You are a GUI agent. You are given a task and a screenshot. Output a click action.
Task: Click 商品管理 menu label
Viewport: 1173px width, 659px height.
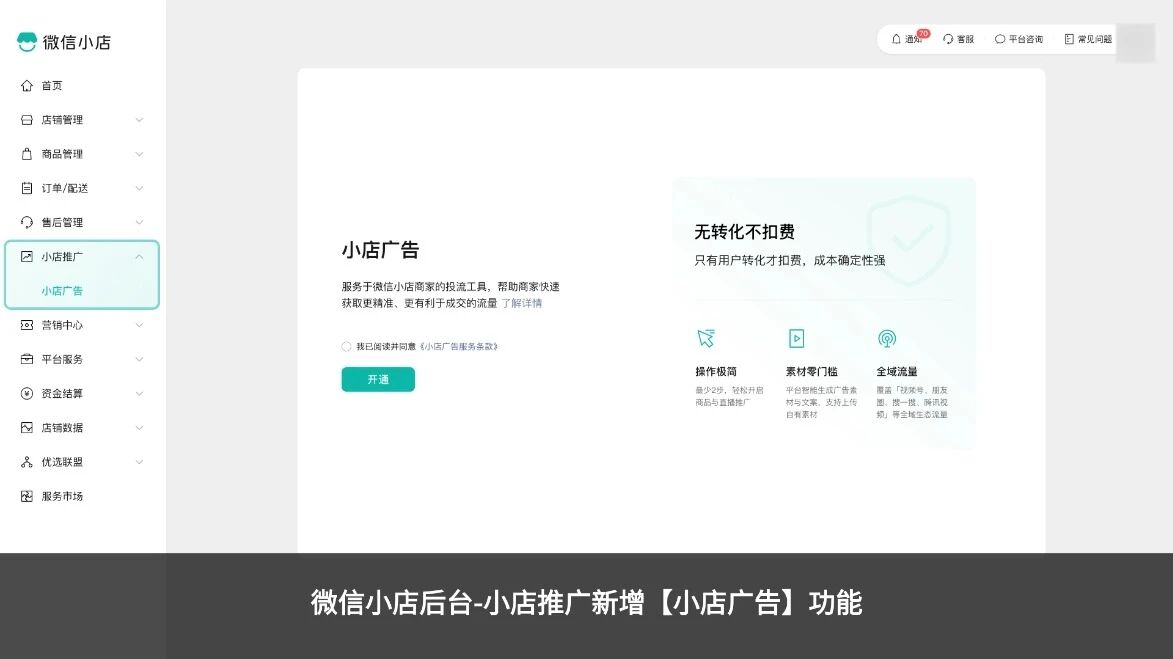62,154
